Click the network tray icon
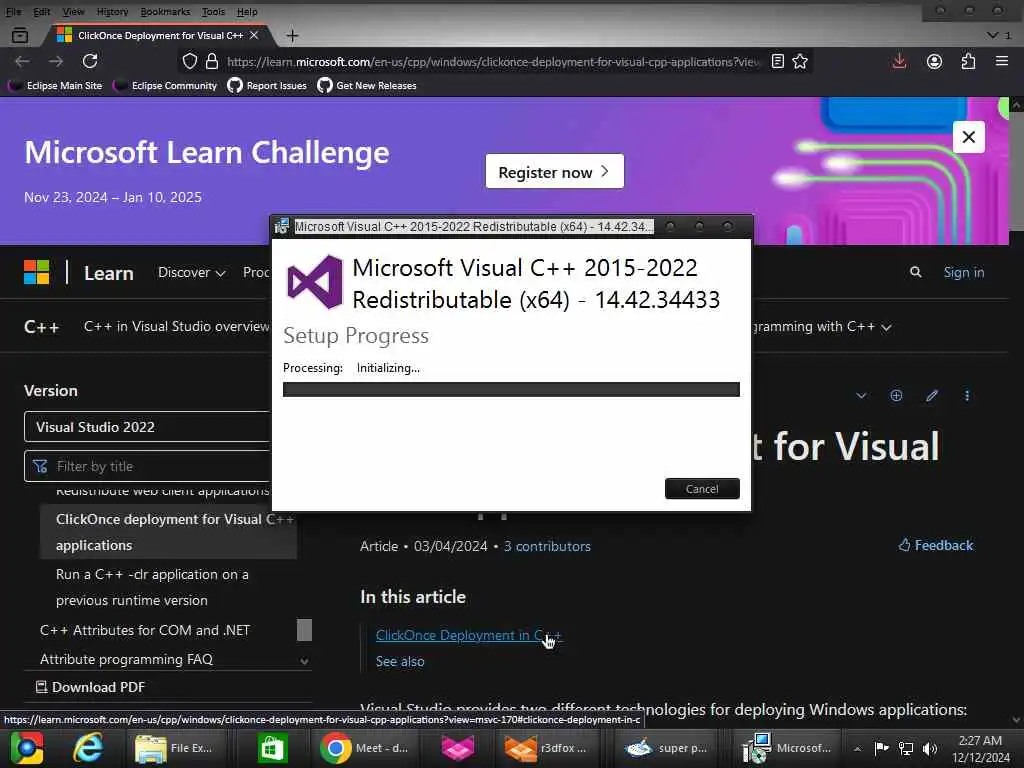Viewport: 1024px width, 768px height. point(906,748)
